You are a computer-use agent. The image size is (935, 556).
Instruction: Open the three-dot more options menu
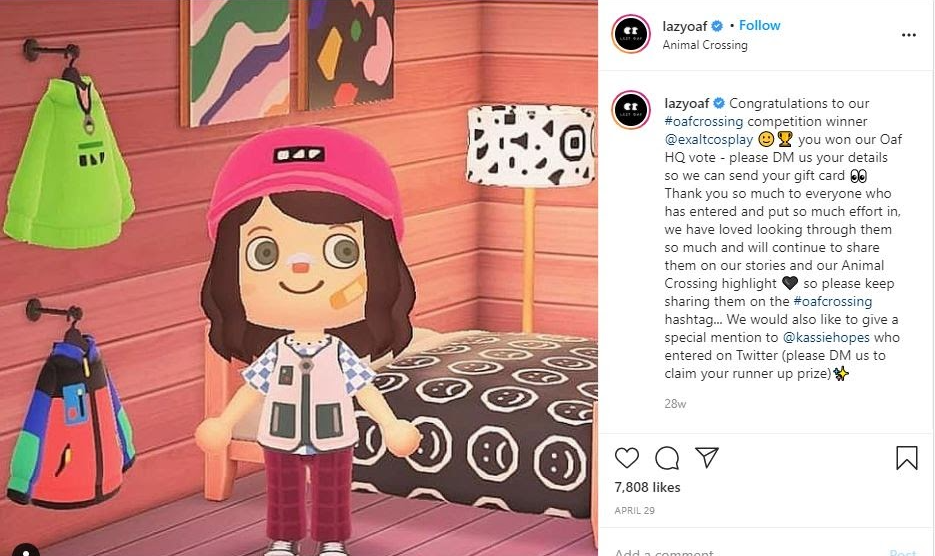click(908, 35)
